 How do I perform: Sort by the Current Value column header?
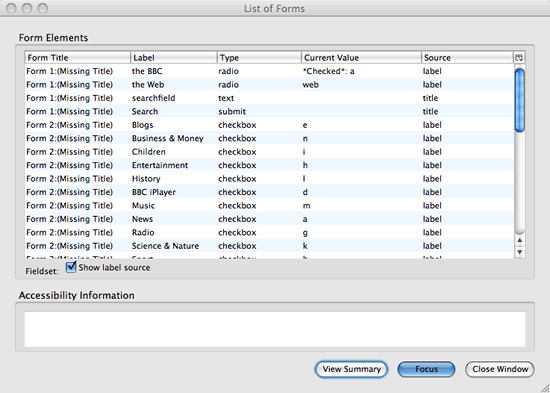(361, 58)
